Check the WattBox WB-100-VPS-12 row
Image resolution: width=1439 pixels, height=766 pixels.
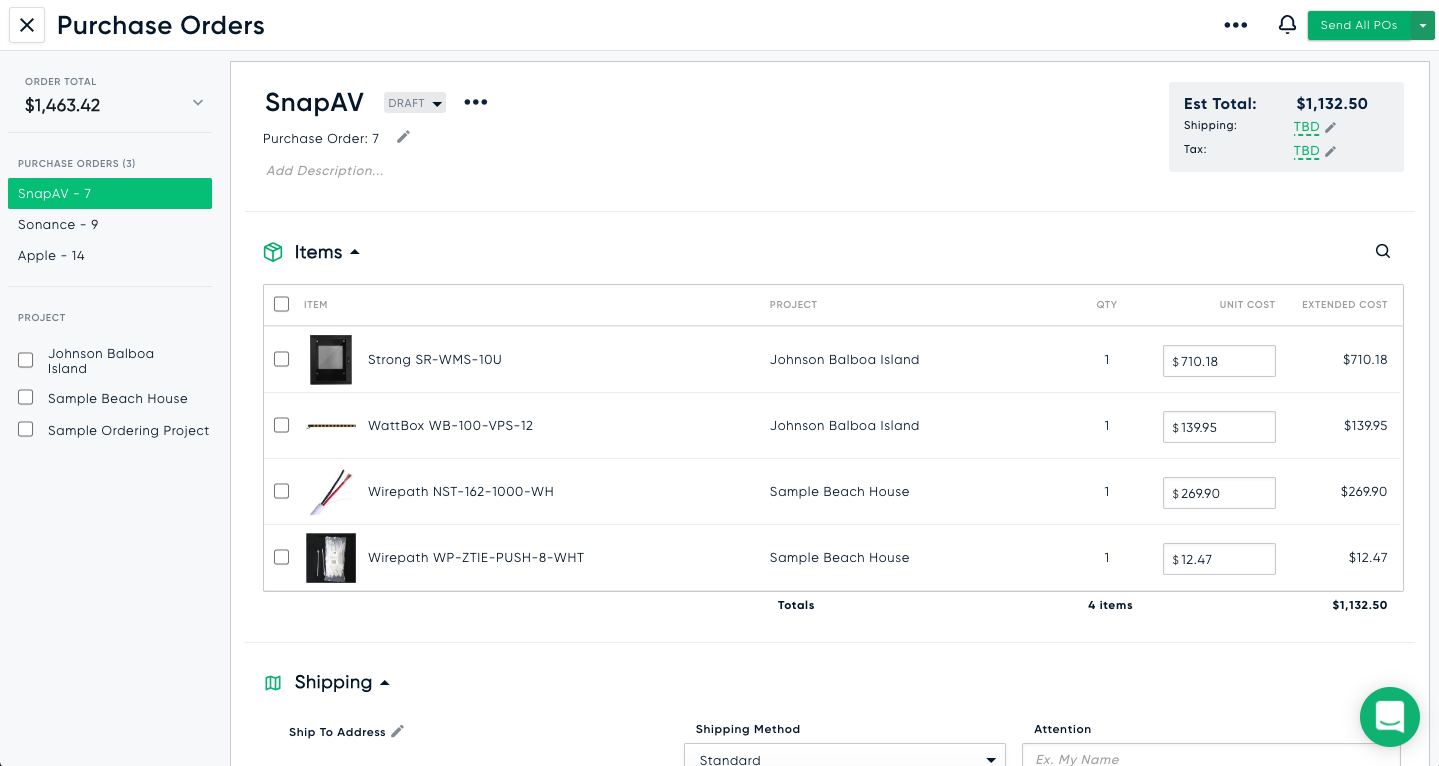tap(282, 425)
